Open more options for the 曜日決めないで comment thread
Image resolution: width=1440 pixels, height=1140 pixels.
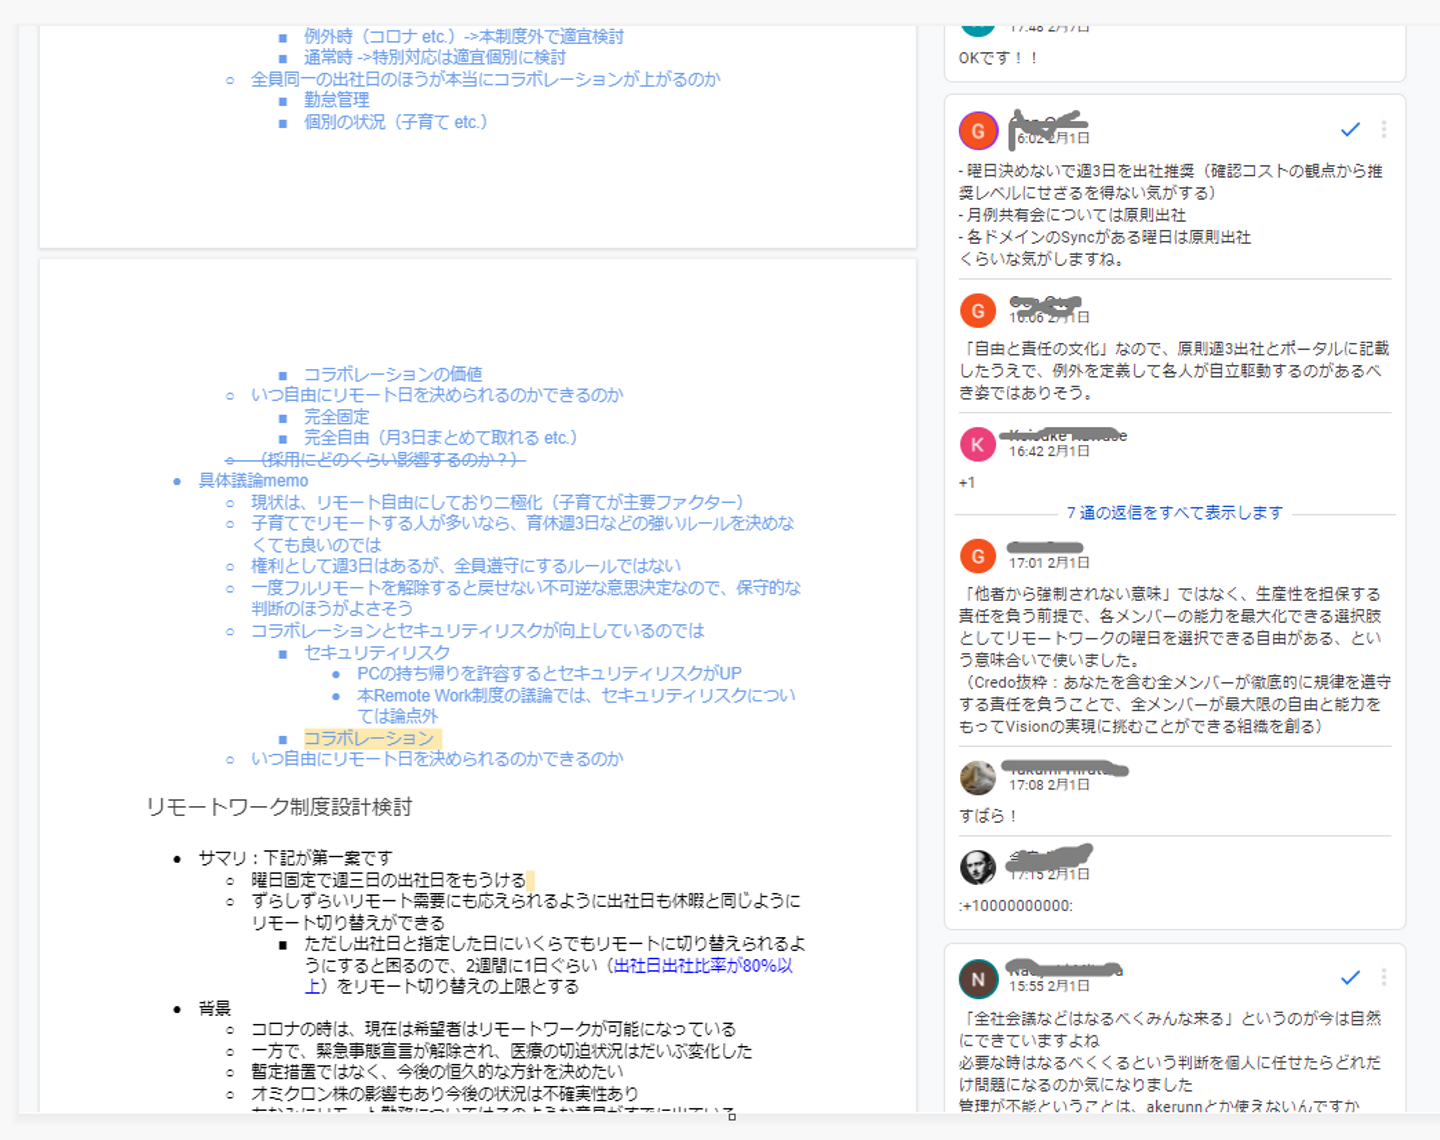coord(1384,130)
